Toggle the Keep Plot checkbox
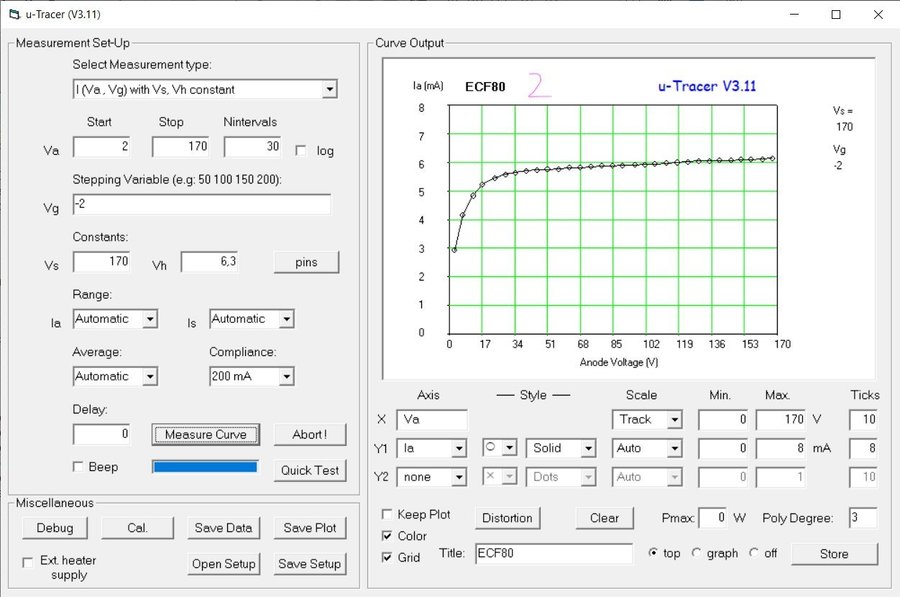The width and height of the screenshot is (900, 597). click(x=388, y=515)
